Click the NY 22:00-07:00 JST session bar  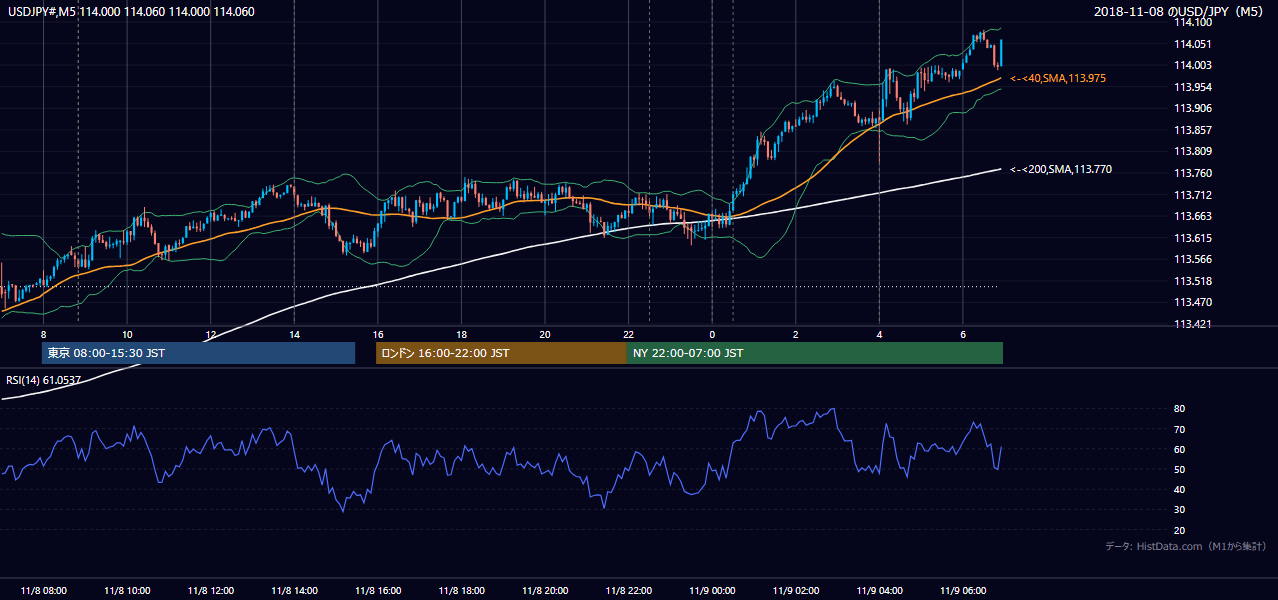[x=815, y=353]
